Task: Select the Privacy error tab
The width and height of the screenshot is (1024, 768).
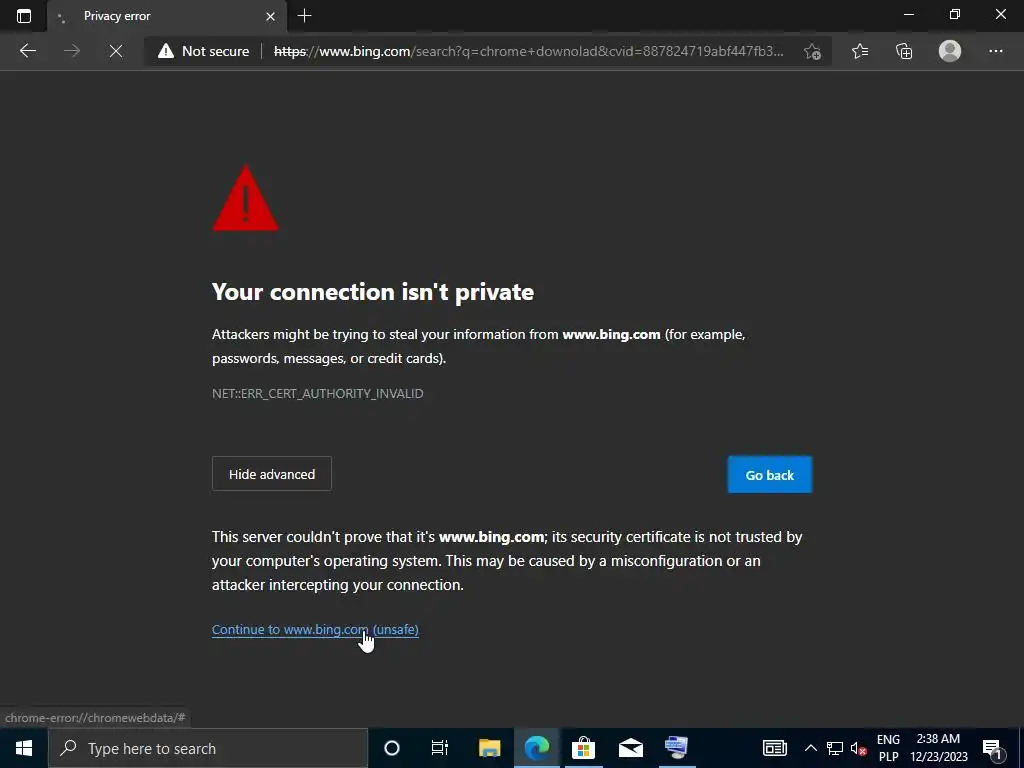Action: pyautogui.click(x=166, y=16)
